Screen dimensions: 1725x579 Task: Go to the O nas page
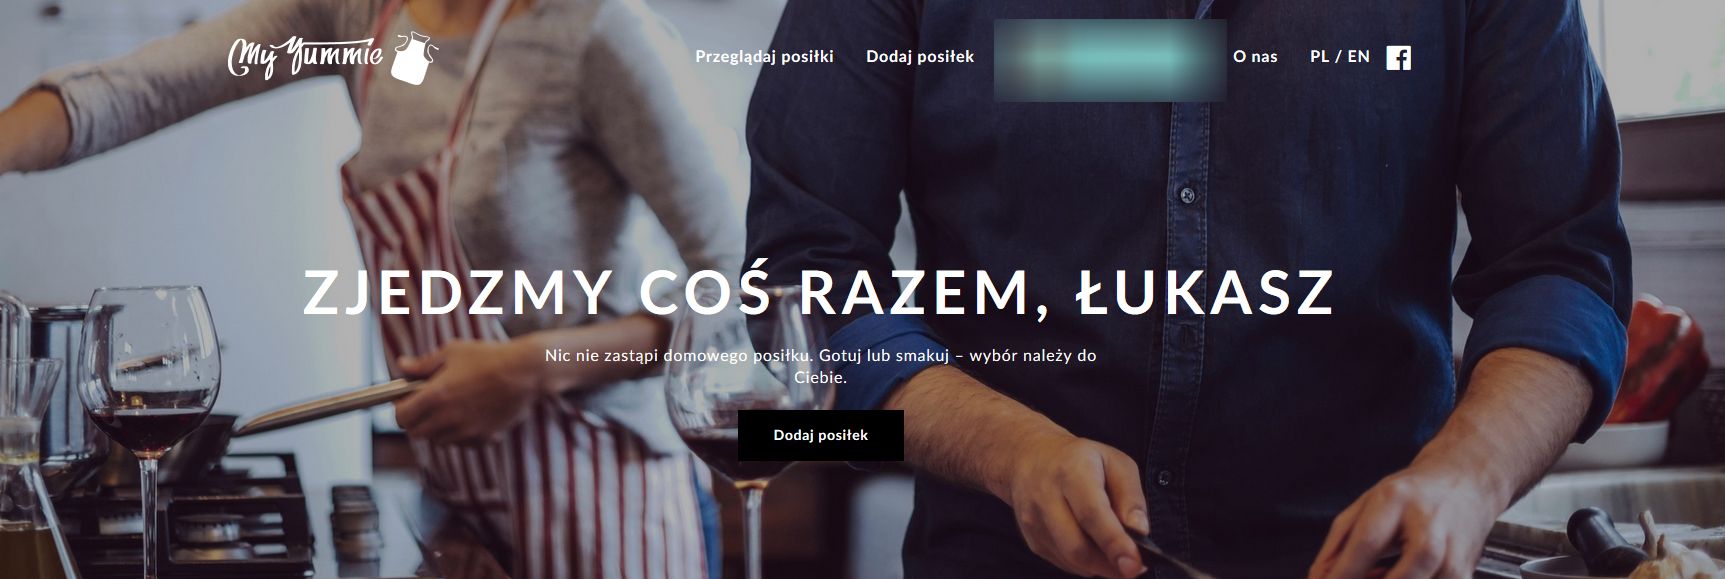(1255, 57)
